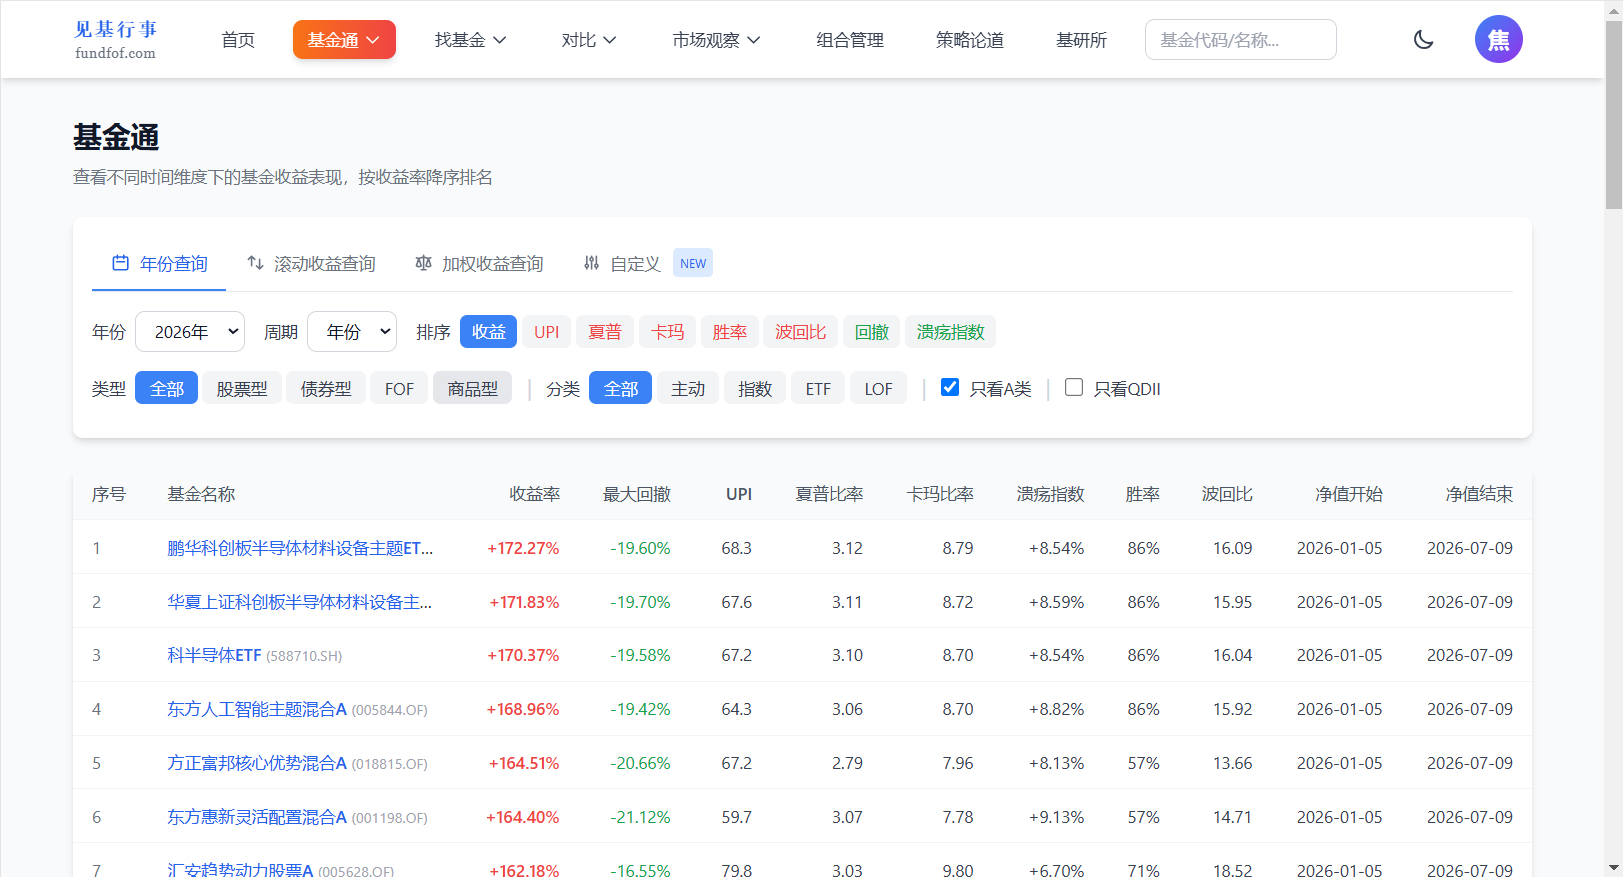Click the 夏普比率 column header

(829, 494)
